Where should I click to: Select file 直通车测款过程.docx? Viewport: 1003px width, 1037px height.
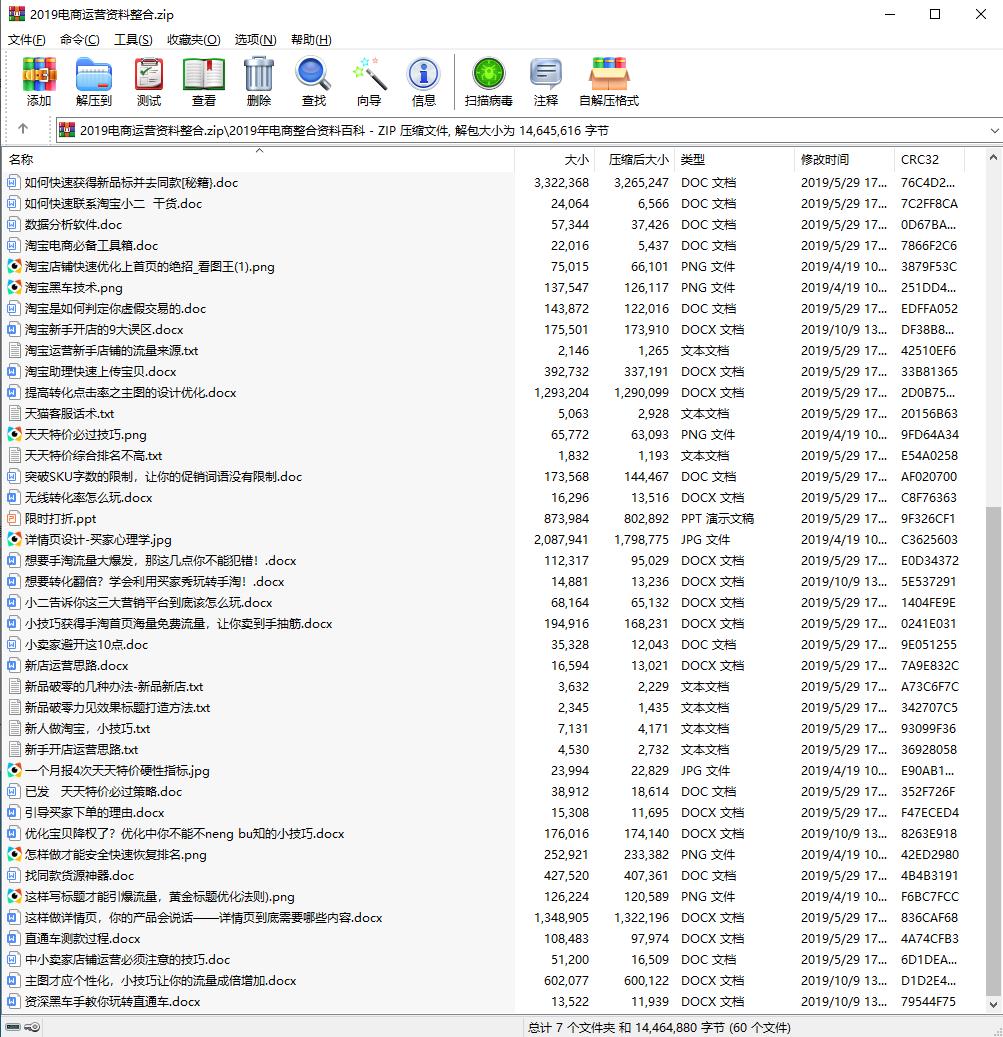(x=83, y=939)
